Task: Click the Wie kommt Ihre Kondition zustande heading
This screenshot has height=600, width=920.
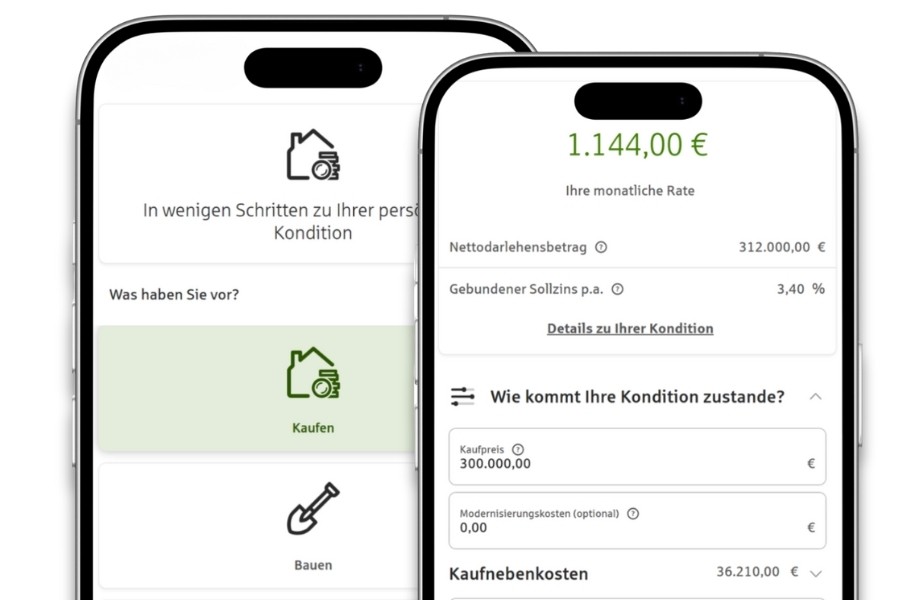Action: point(637,396)
